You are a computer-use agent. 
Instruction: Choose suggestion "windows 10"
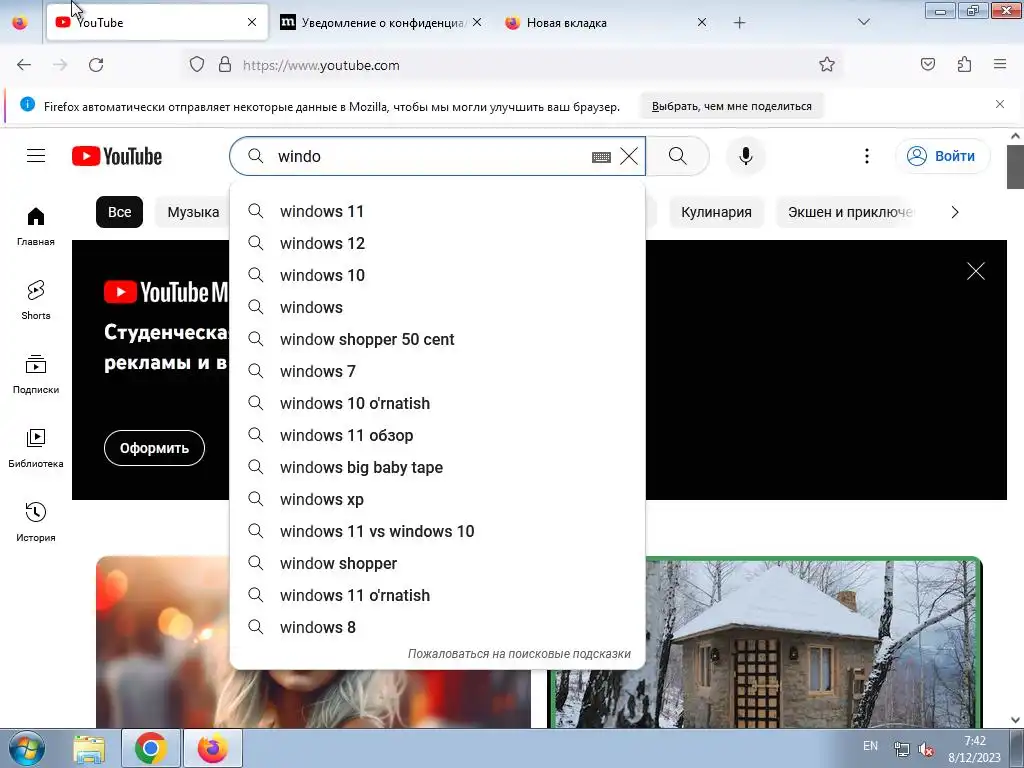tap(438, 276)
